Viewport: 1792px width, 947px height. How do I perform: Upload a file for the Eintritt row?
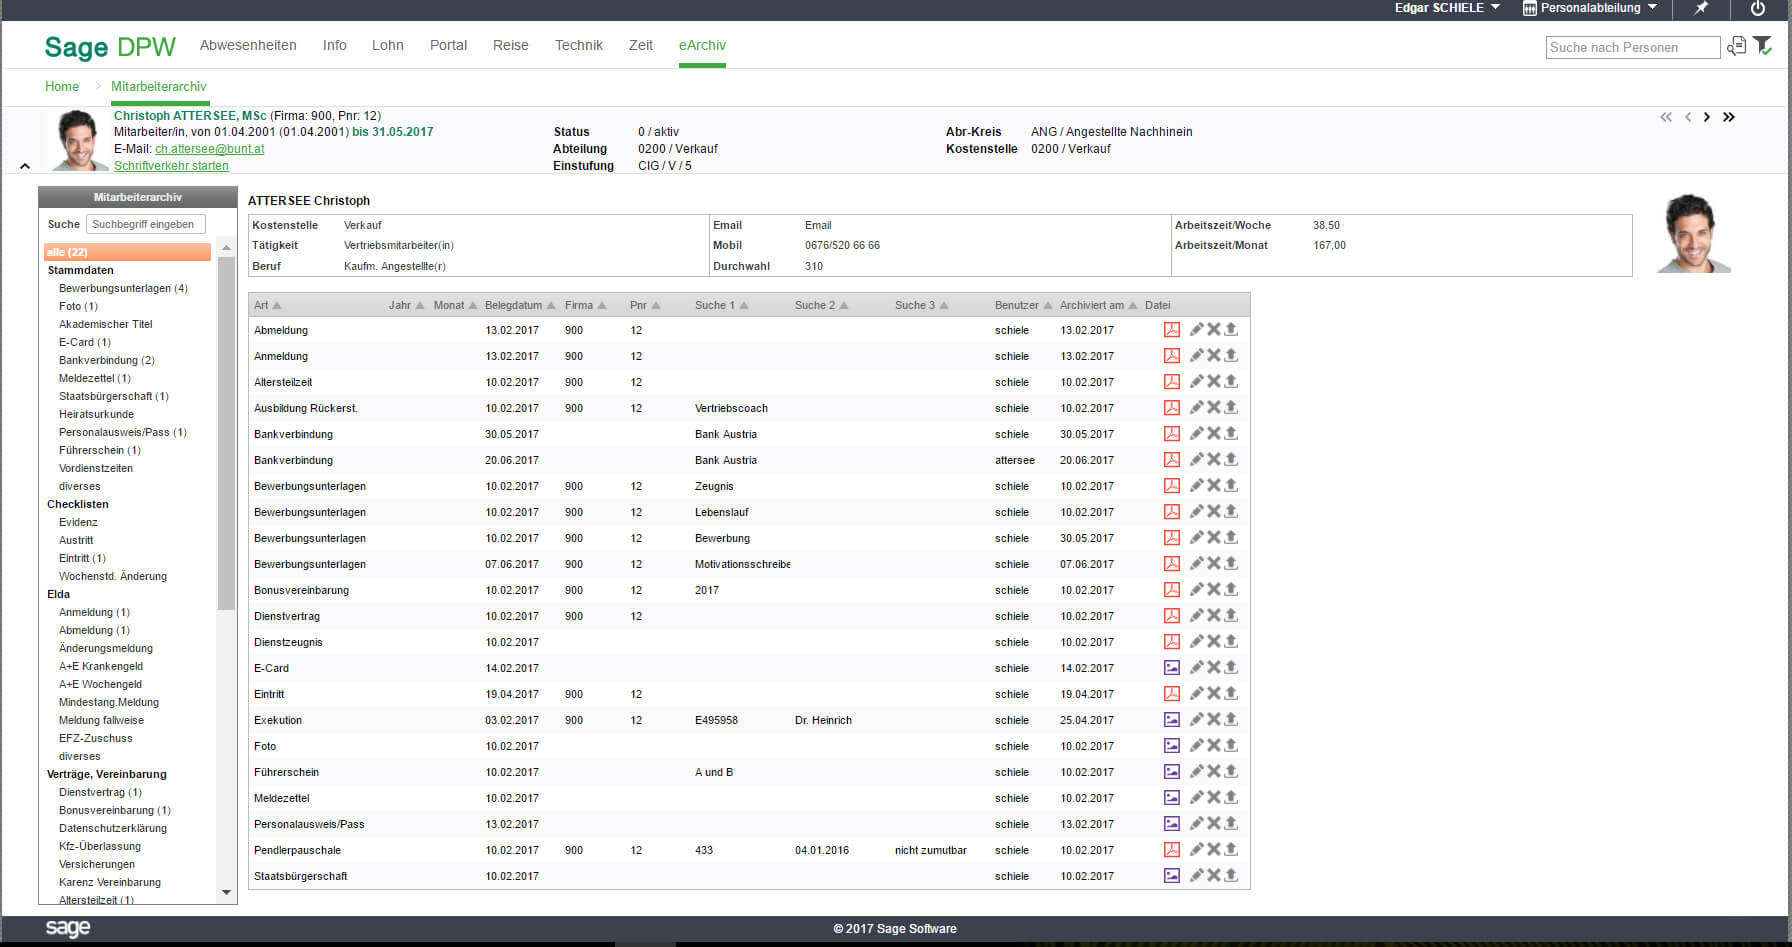point(1231,693)
